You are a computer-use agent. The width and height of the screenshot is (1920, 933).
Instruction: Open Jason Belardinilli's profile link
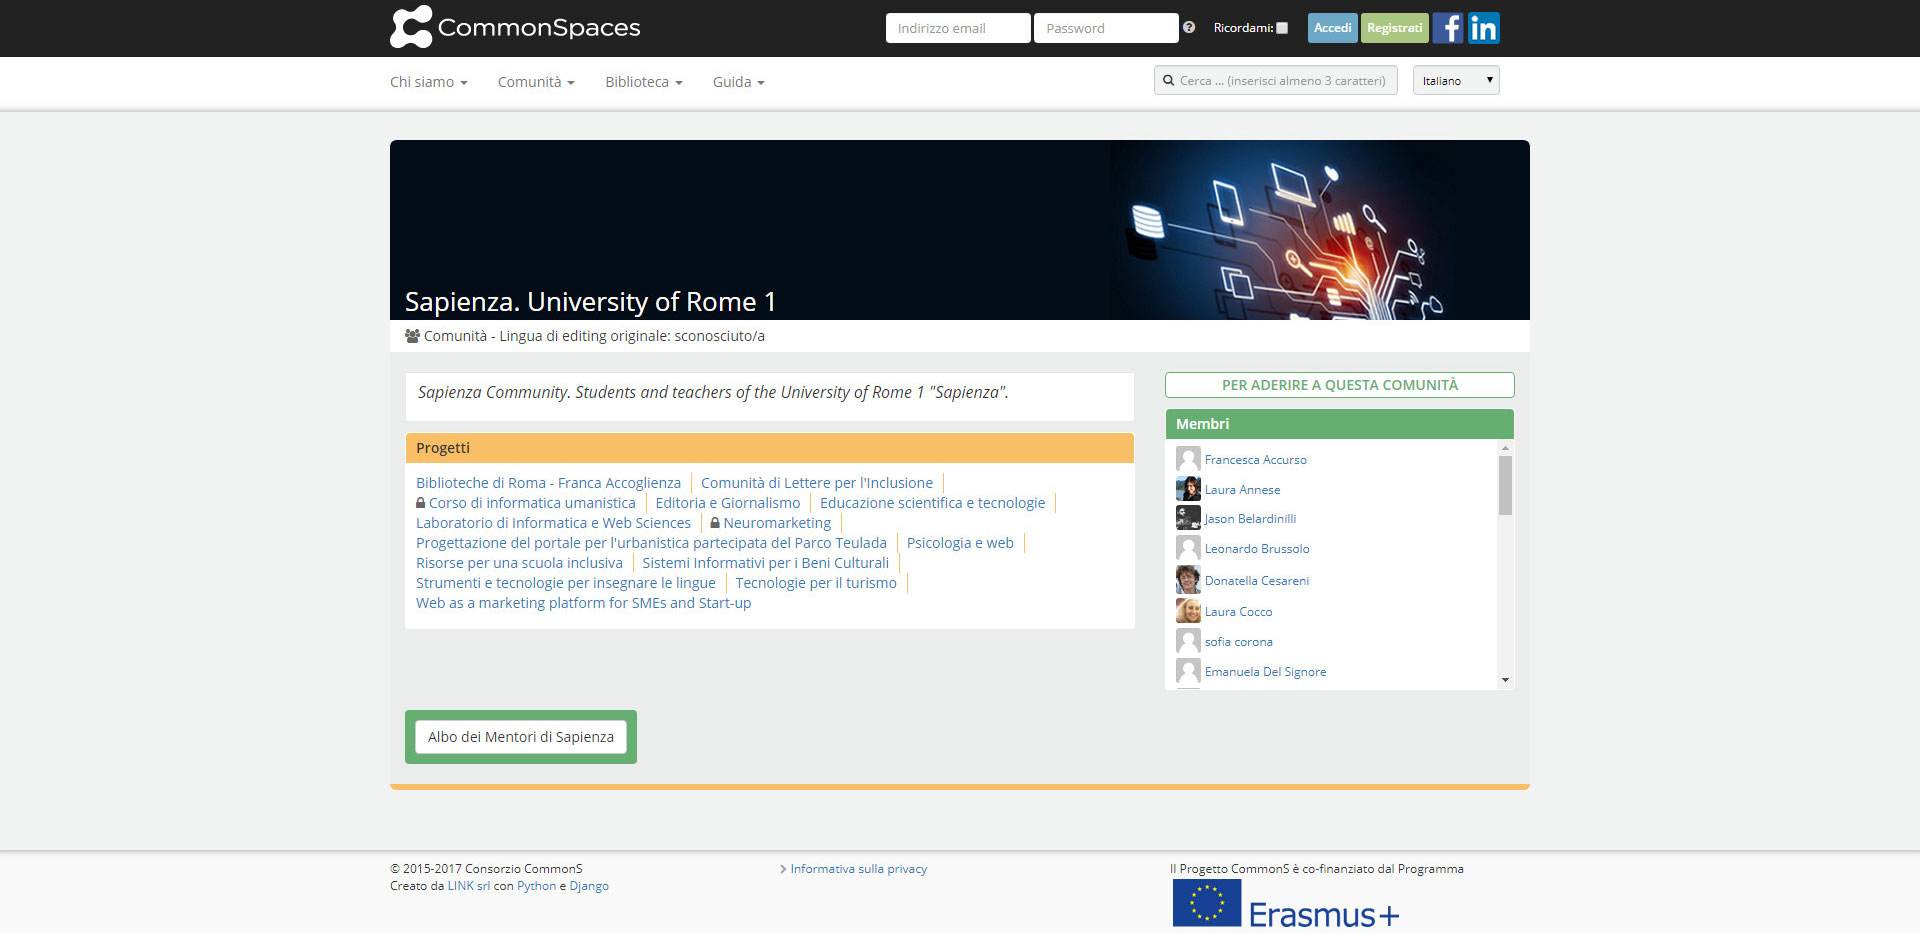tap(1250, 519)
